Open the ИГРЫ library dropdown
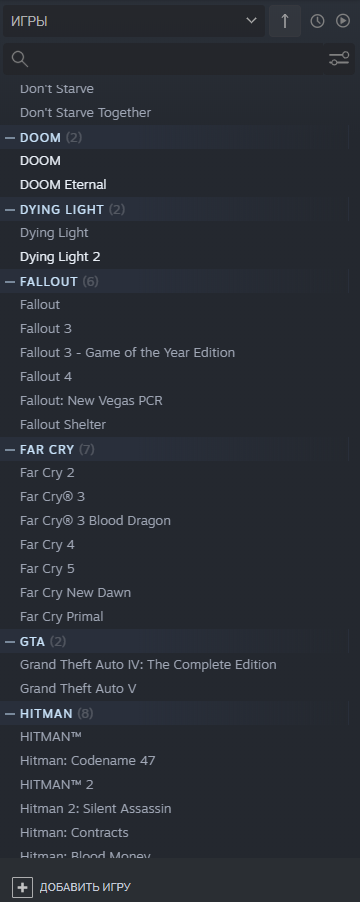Image resolution: width=360 pixels, height=902 pixels. point(134,21)
